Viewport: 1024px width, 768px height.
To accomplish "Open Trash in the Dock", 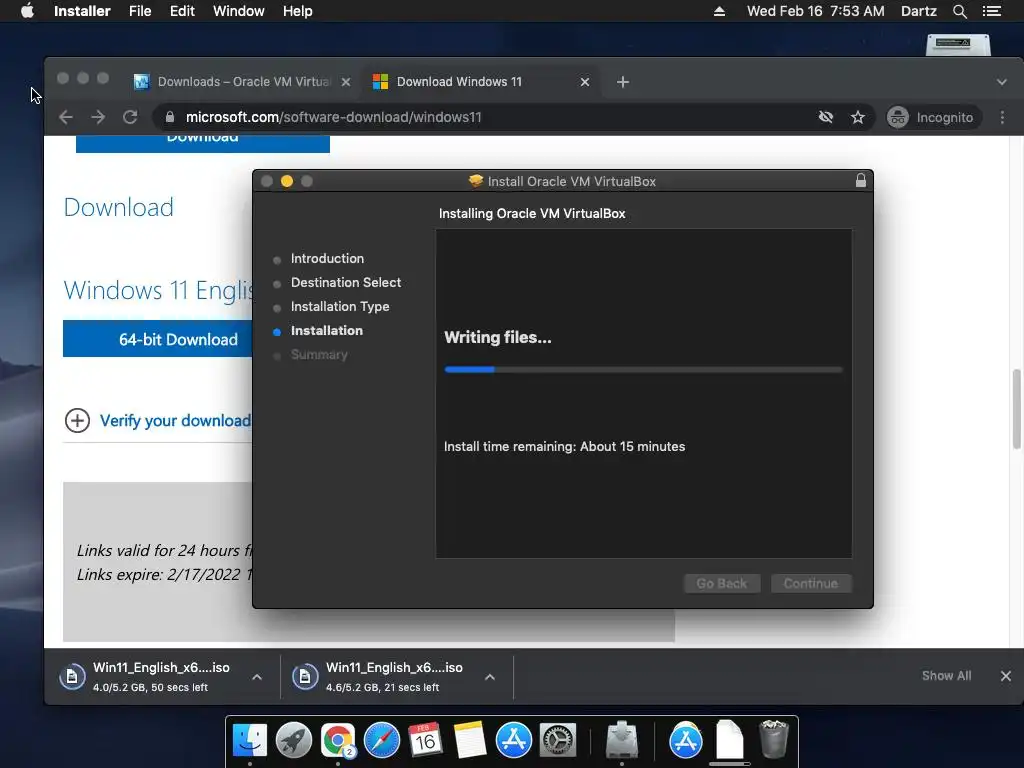I will tap(774, 739).
